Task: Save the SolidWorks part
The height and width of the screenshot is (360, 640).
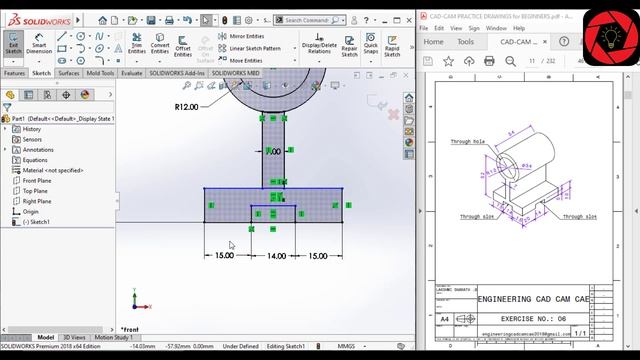Action: point(151,20)
